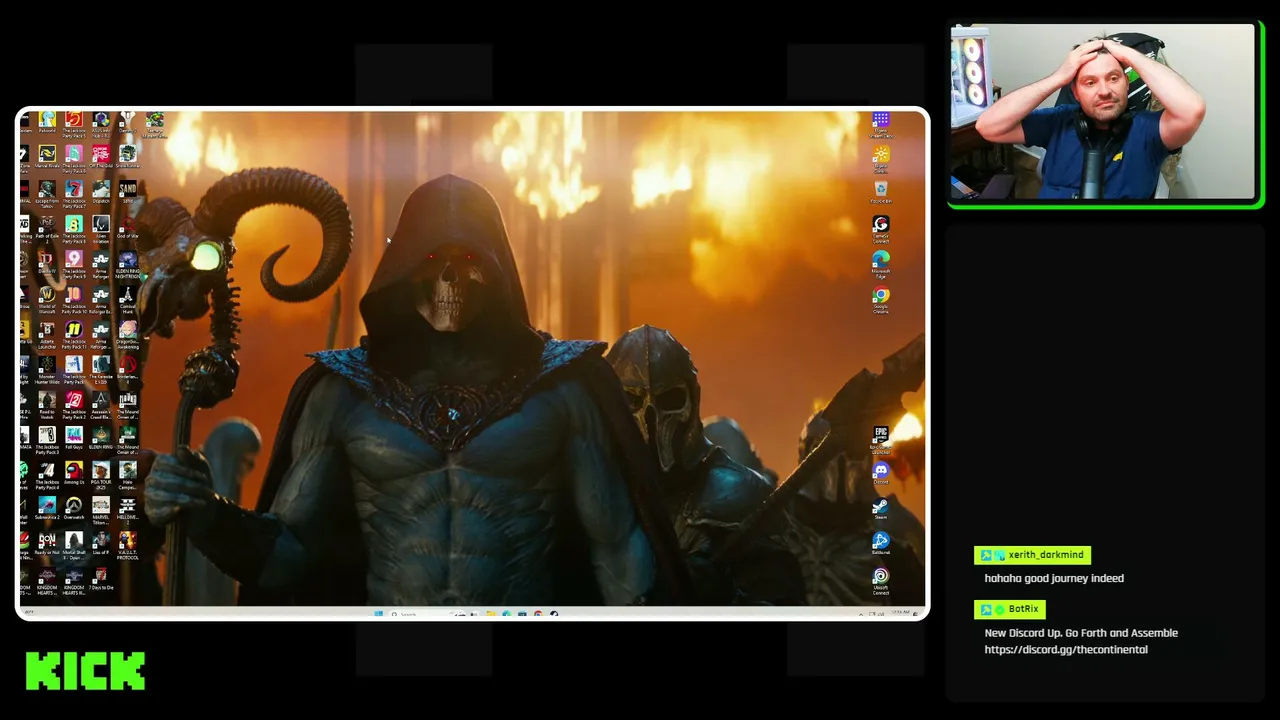1280x720 pixels.
Task: Open the Diablo IV shortcut
Action: point(47,263)
